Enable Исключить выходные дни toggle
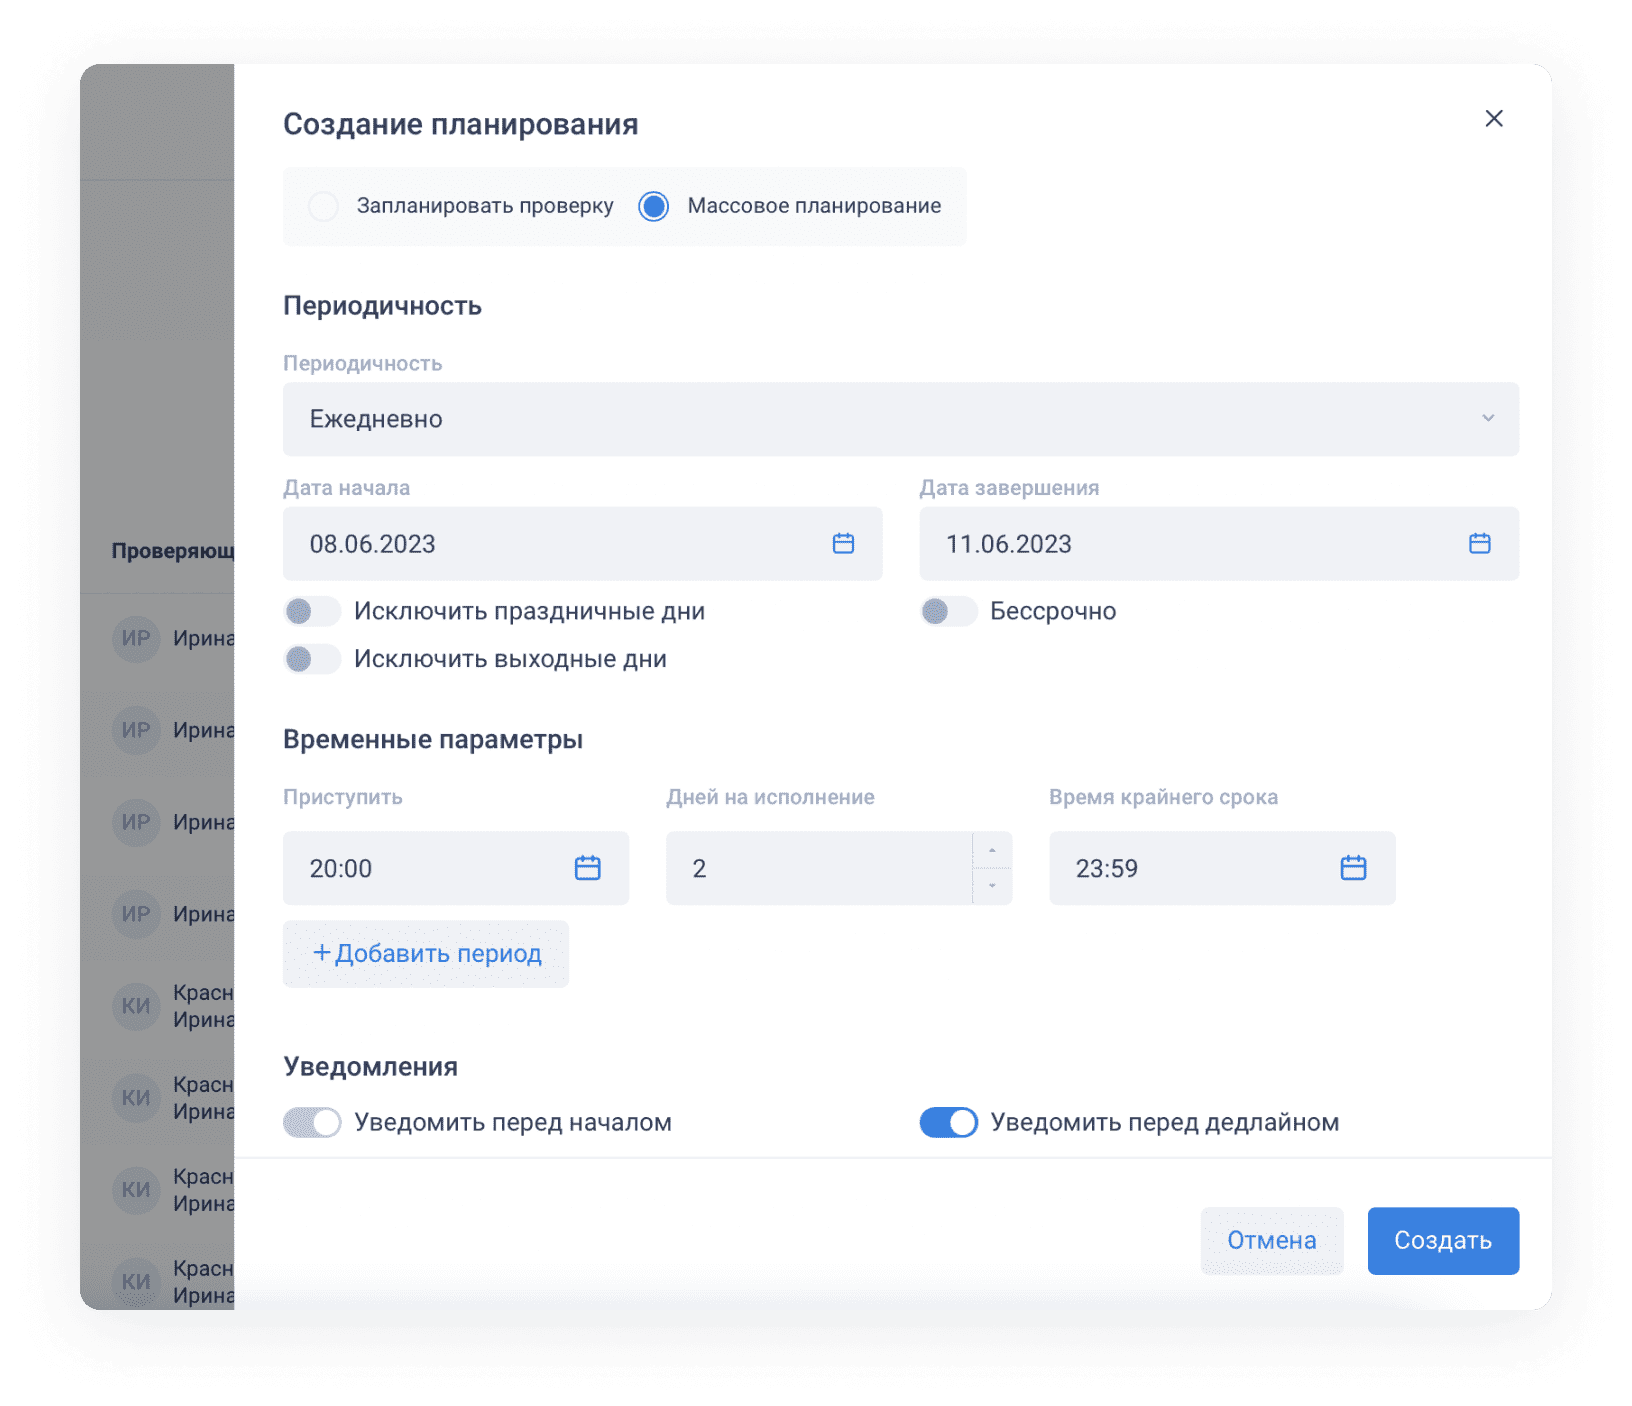1632x1406 pixels. [312, 659]
